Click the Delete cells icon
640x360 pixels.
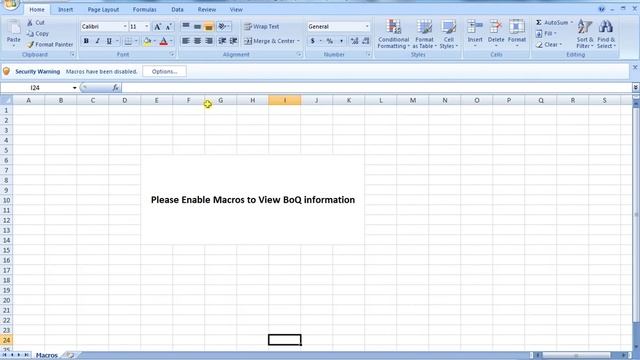click(496, 27)
